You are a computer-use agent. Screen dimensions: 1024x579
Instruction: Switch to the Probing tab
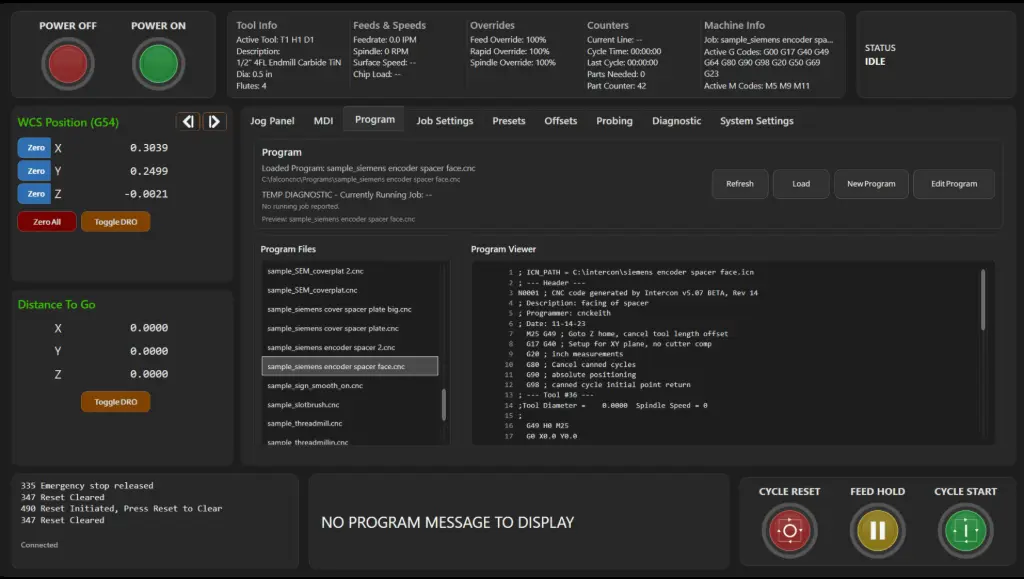point(614,121)
